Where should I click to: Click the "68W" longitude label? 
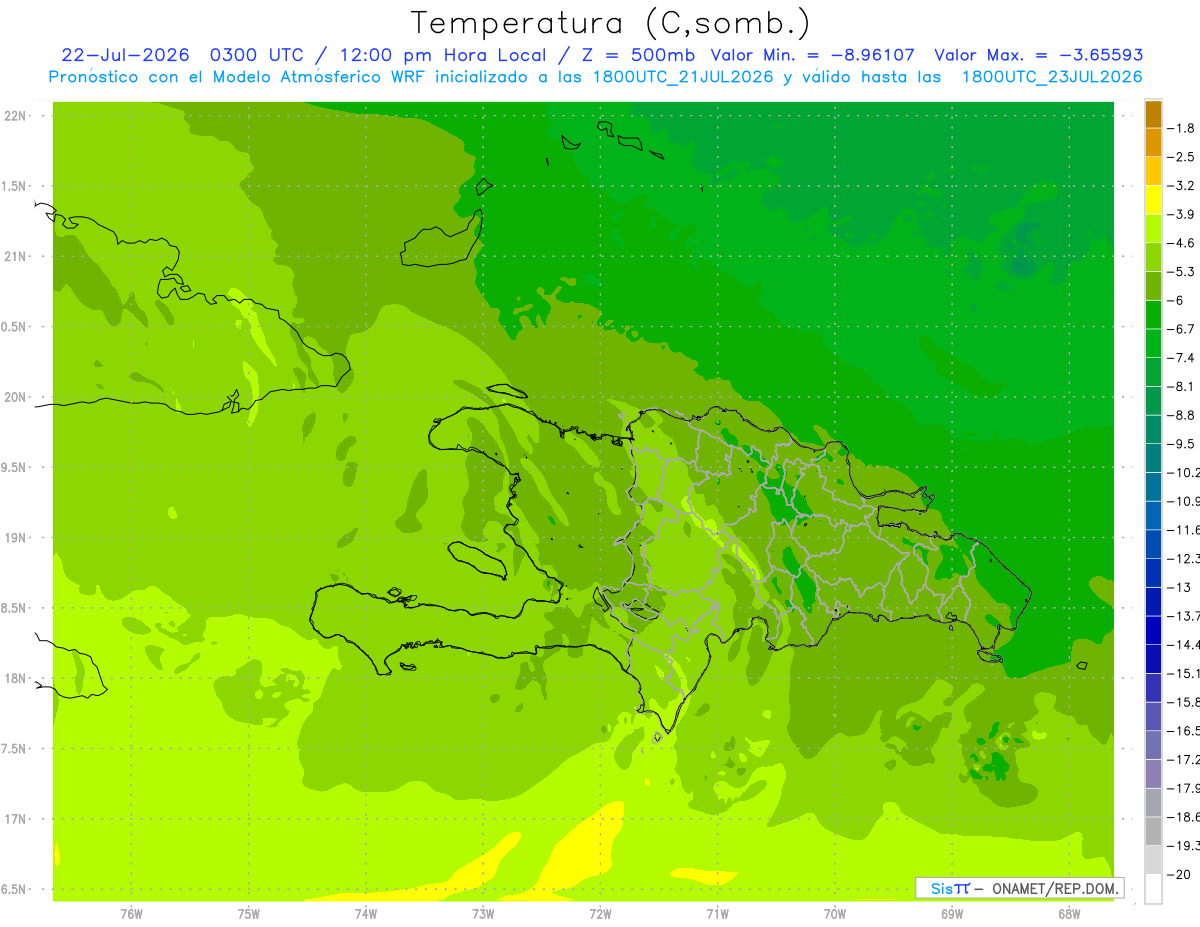(x=1069, y=914)
